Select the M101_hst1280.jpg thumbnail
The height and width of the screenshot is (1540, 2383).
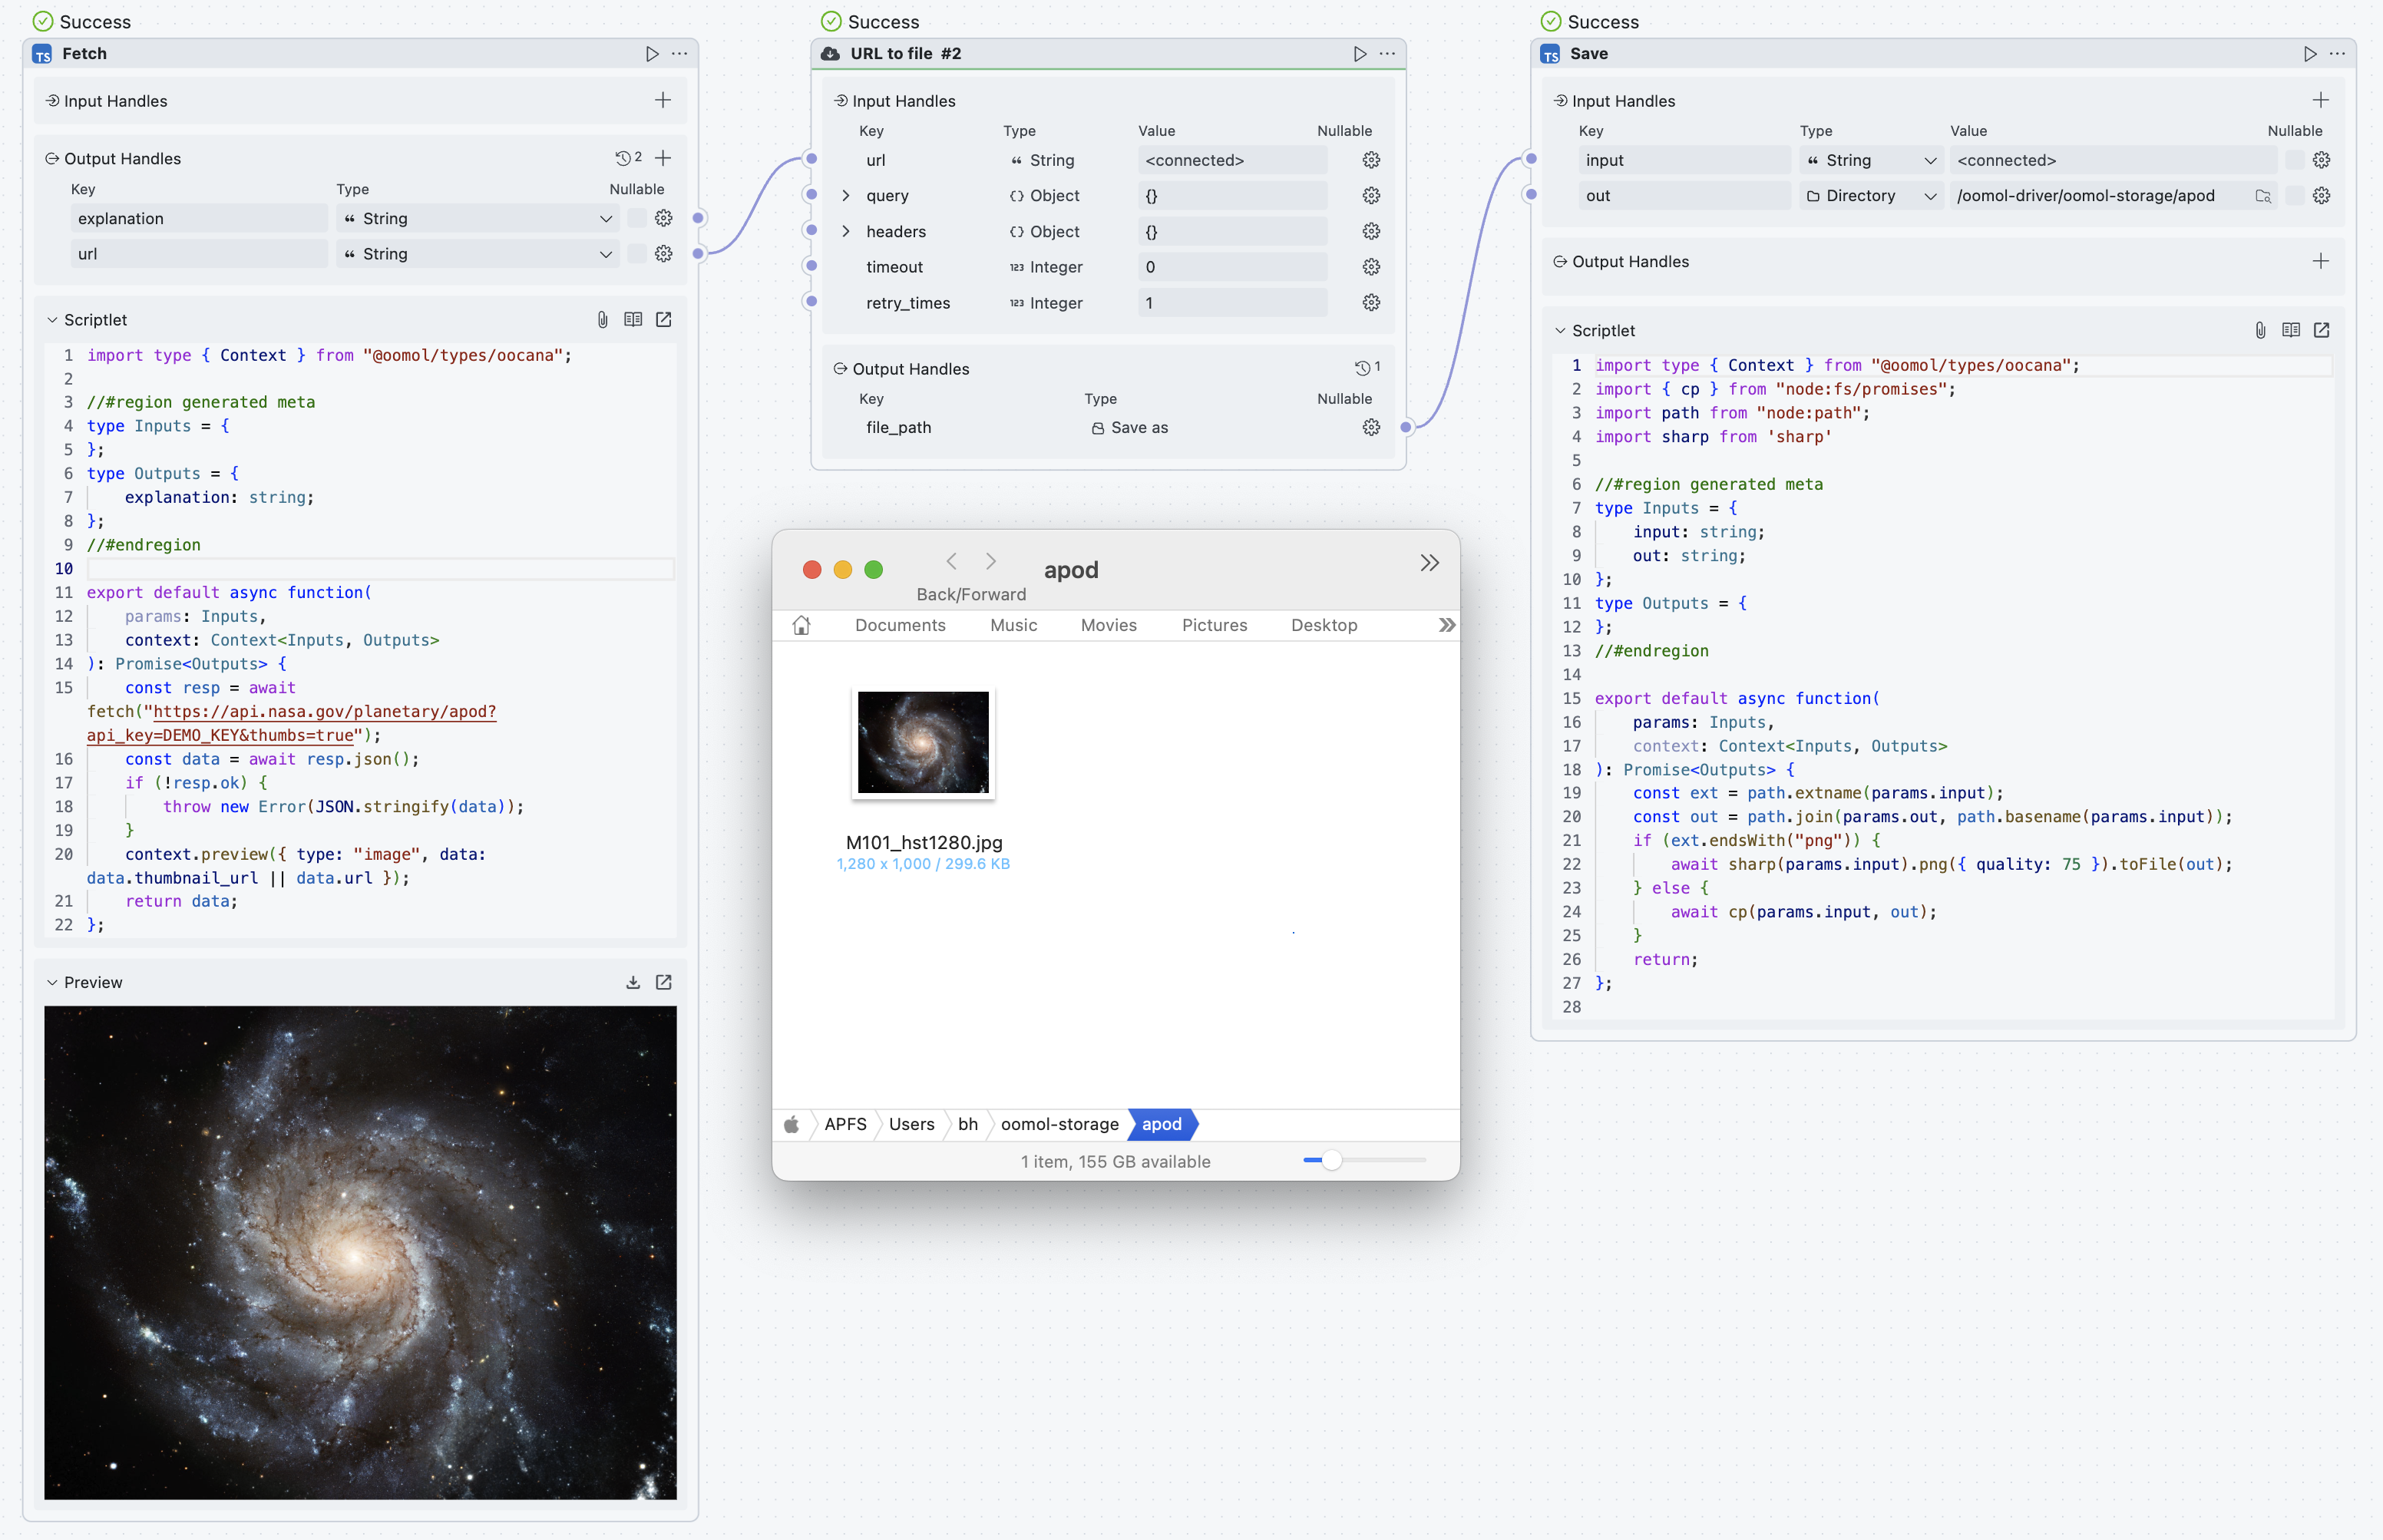(922, 742)
